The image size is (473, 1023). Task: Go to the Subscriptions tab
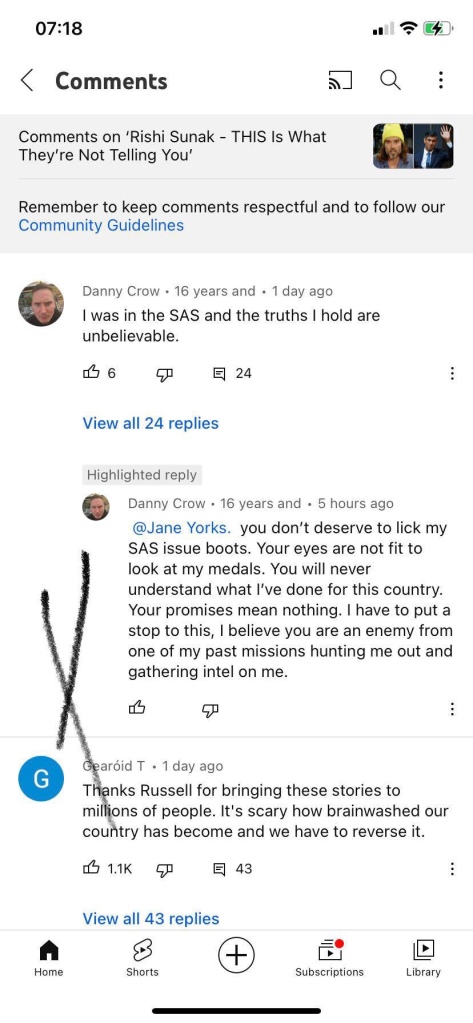click(x=329, y=958)
